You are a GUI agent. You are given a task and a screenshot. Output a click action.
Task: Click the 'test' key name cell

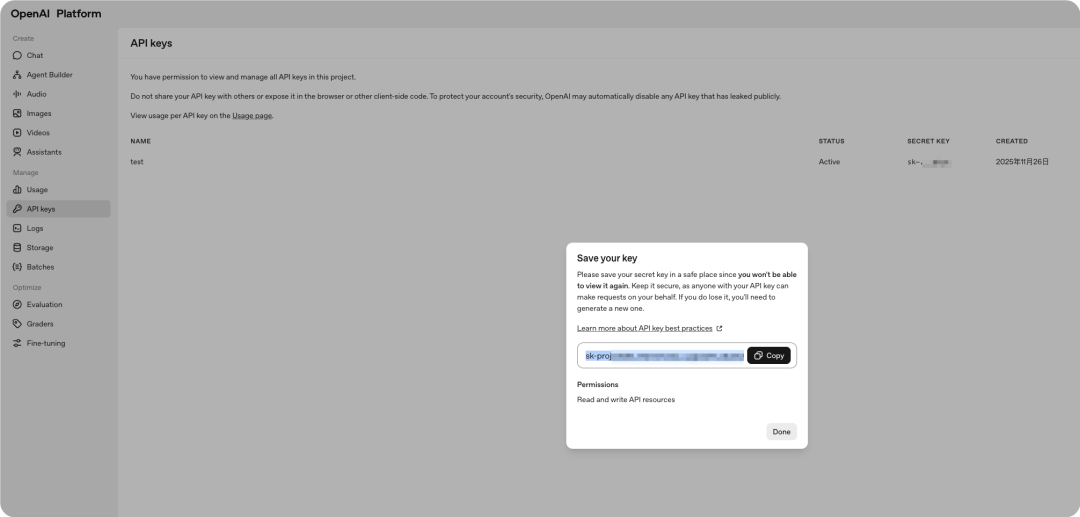[137, 162]
